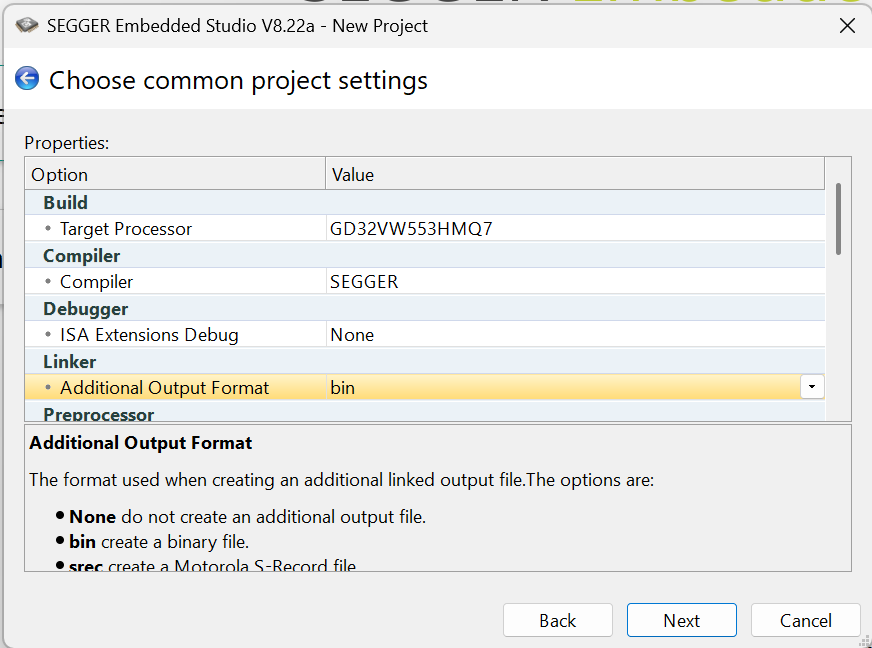This screenshot has width=872, height=648.
Task: Cancel the new project wizard
Action: [805, 620]
